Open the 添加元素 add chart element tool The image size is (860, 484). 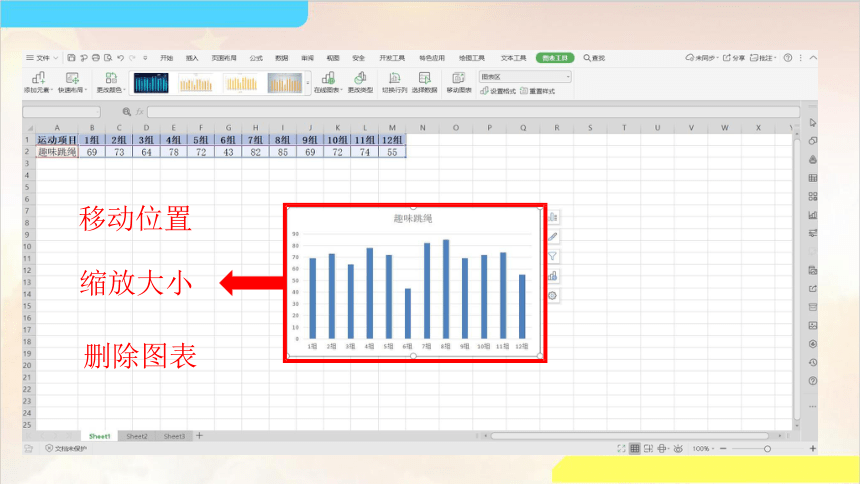pos(38,82)
